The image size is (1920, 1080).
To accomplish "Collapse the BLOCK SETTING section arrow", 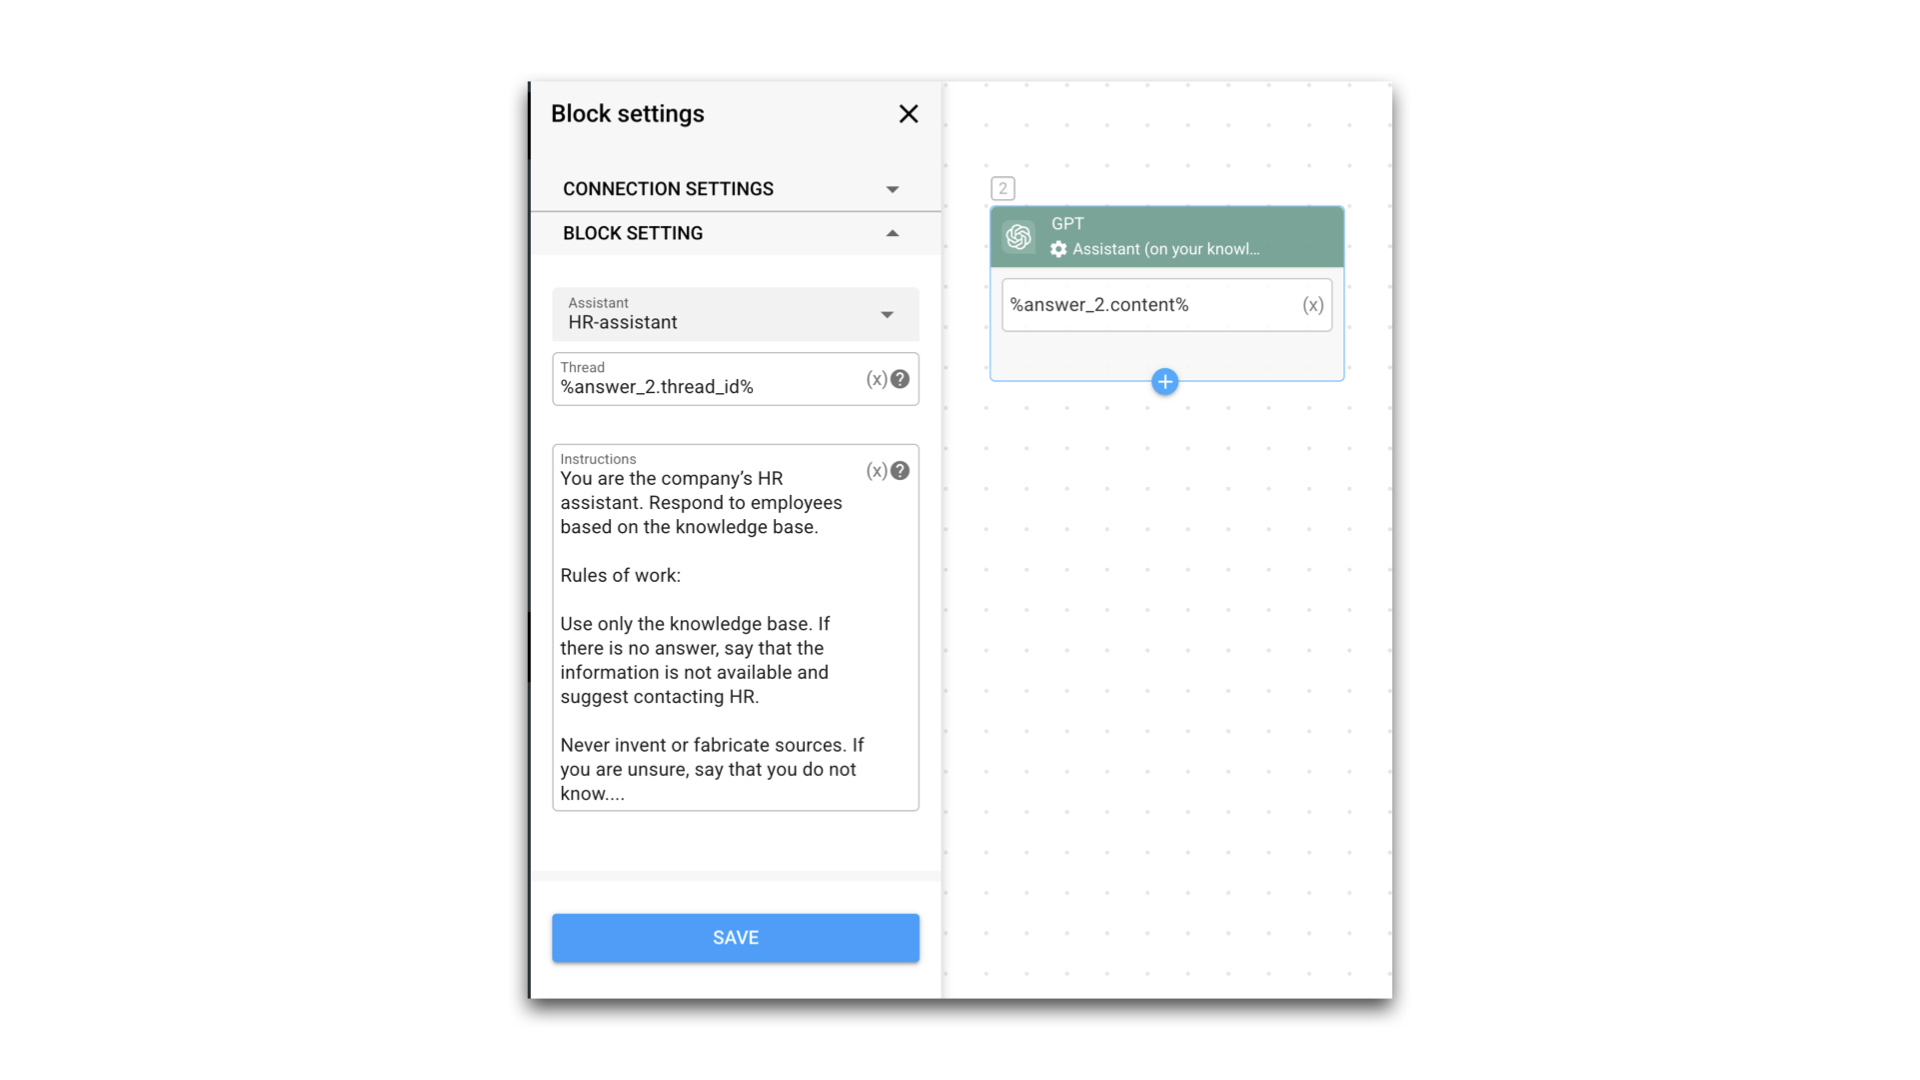I will point(892,233).
